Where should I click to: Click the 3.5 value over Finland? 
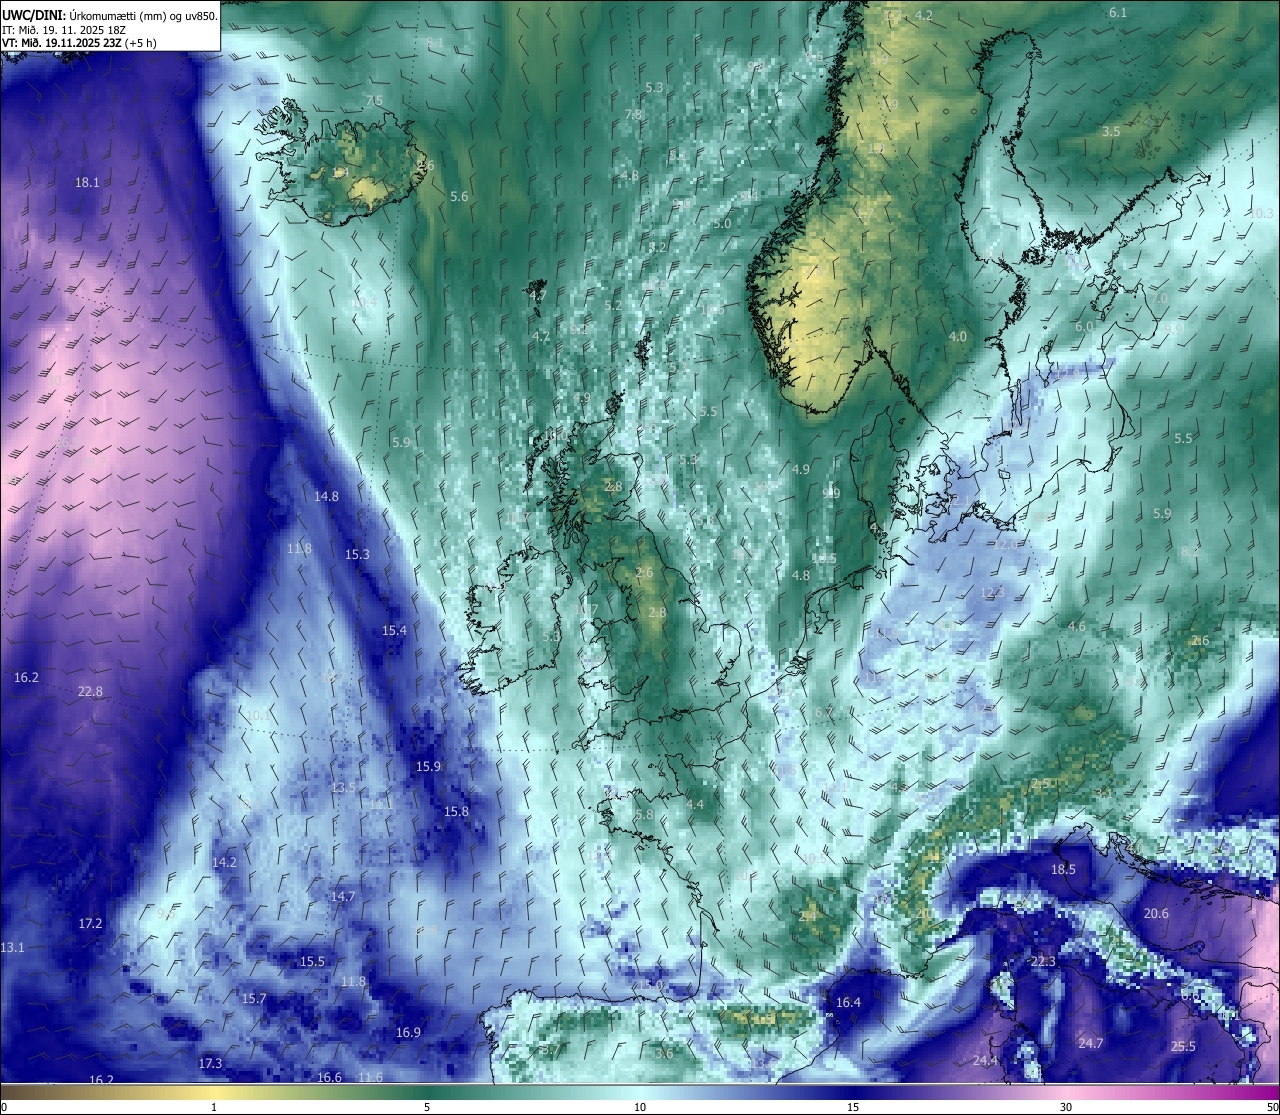[1111, 132]
